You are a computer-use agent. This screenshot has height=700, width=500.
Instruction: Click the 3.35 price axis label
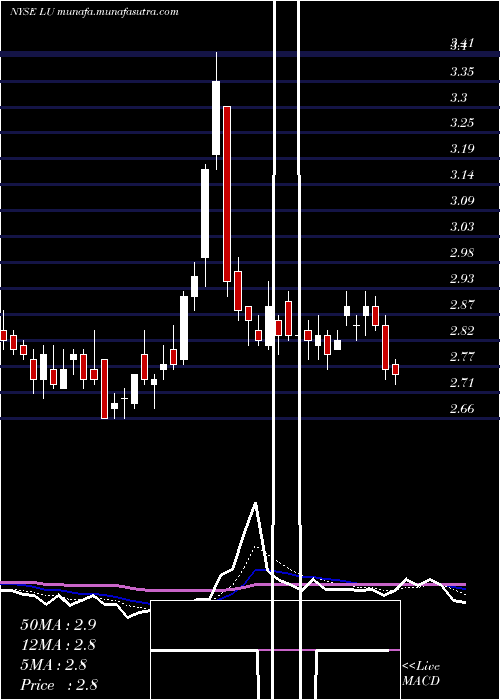click(x=462, y=71)
